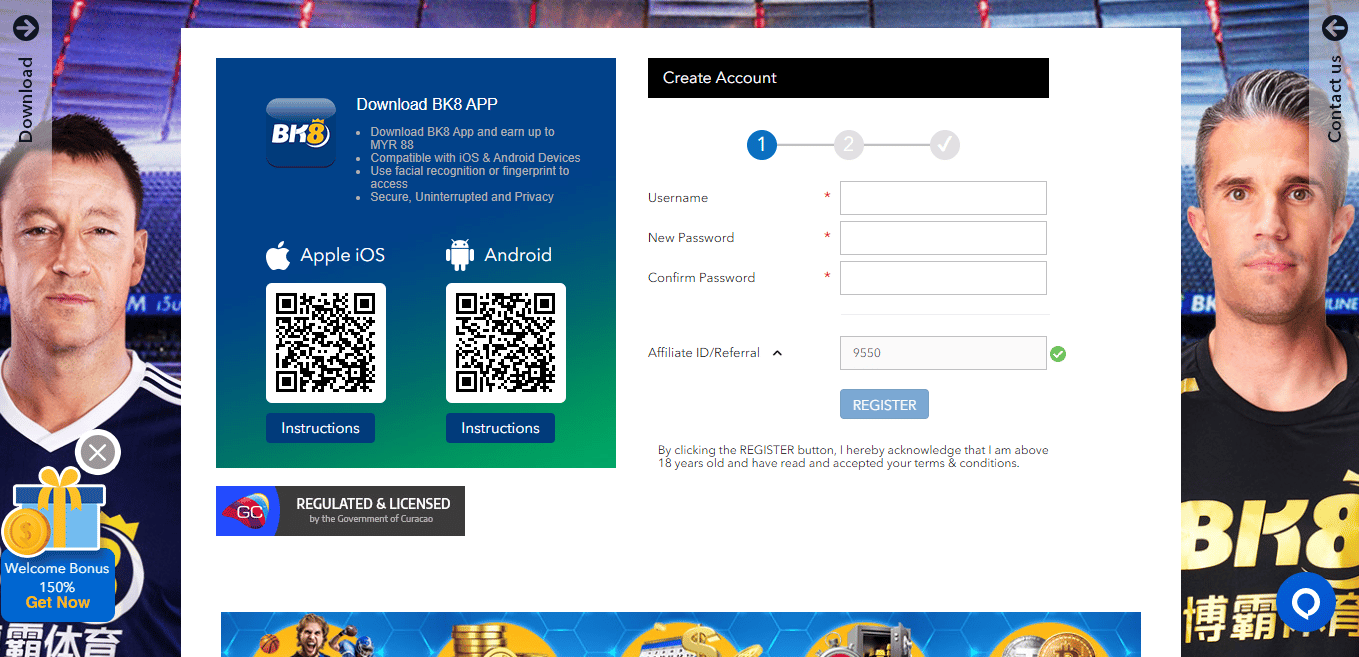Click the Android QR code

click(506, 343)
